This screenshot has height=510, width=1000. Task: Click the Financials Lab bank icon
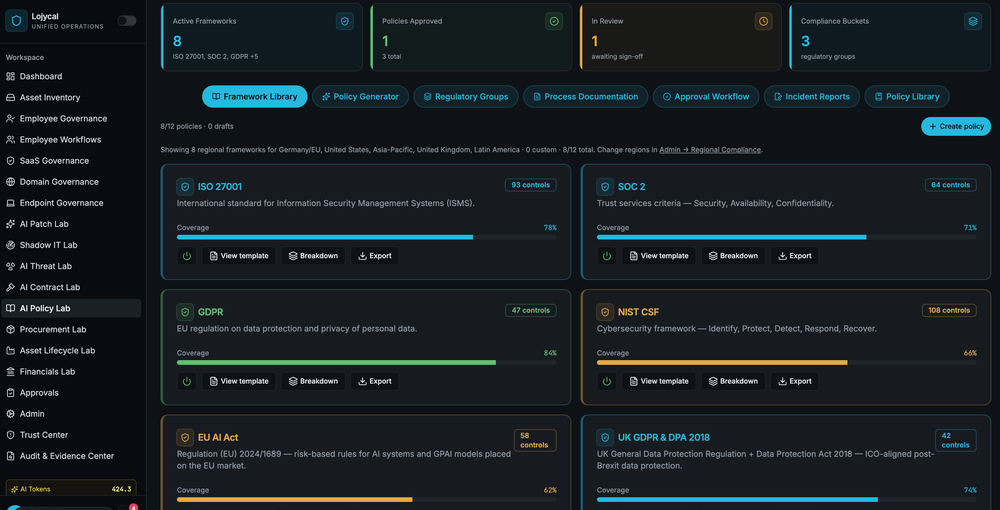pyautogui.click(x=10, y=371)
